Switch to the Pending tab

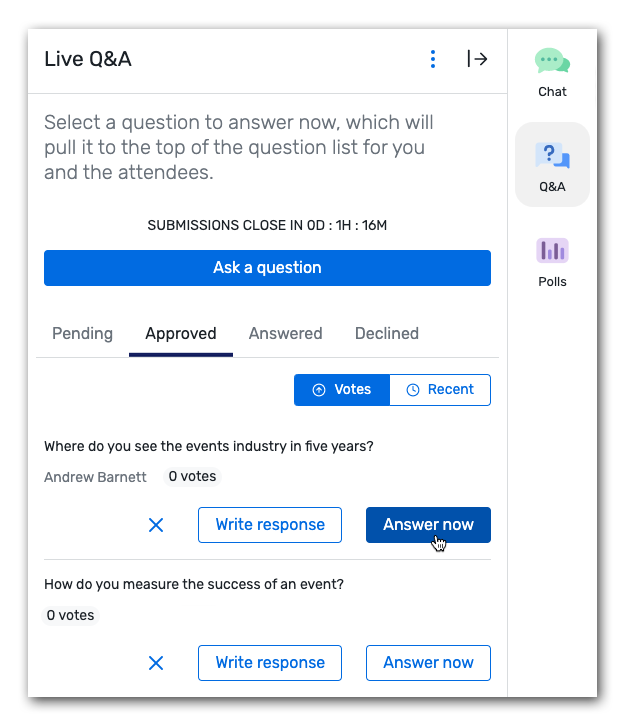[82, 334]
